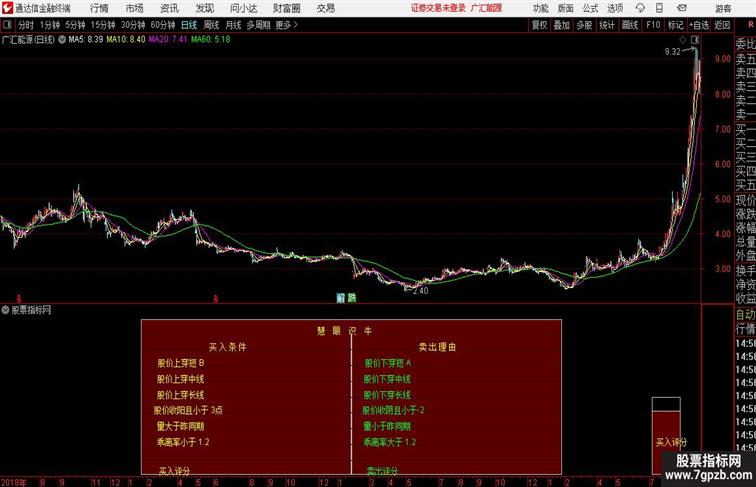Switch to the 30分钟 period tab
756x487 pixels.
[133, 25]
